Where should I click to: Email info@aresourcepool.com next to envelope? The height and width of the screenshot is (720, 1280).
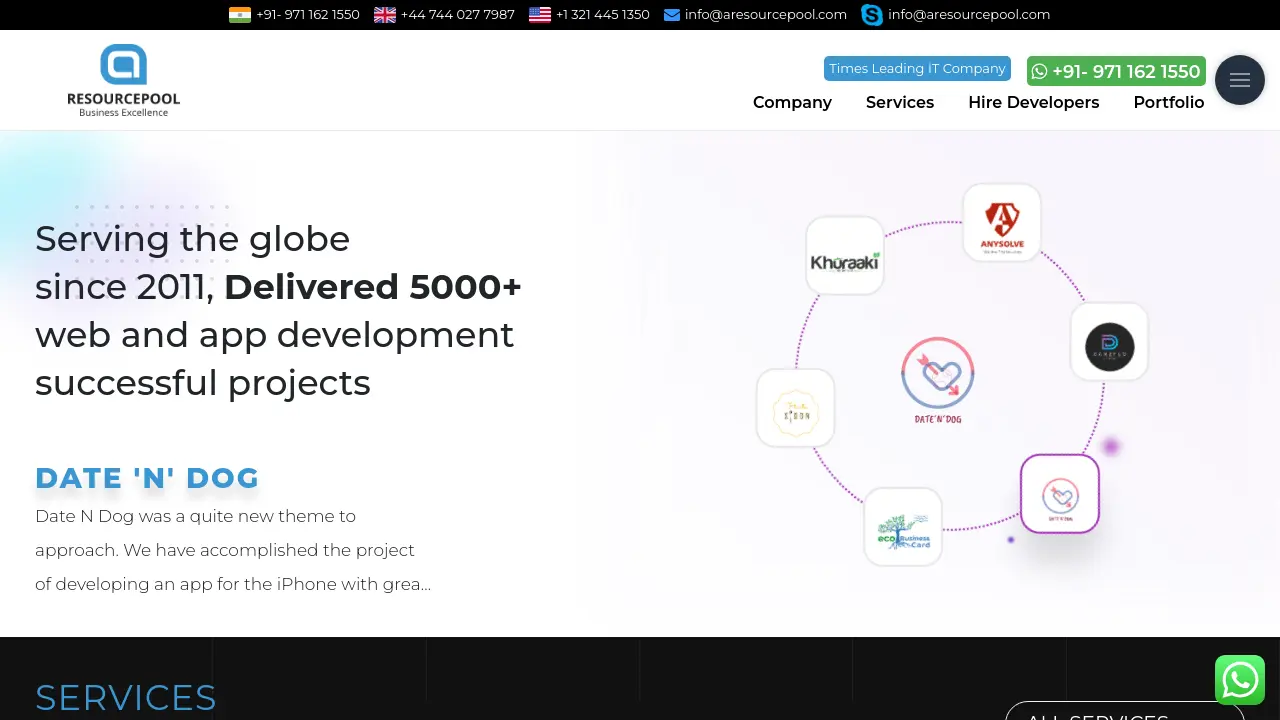click(x=766, y=15)
